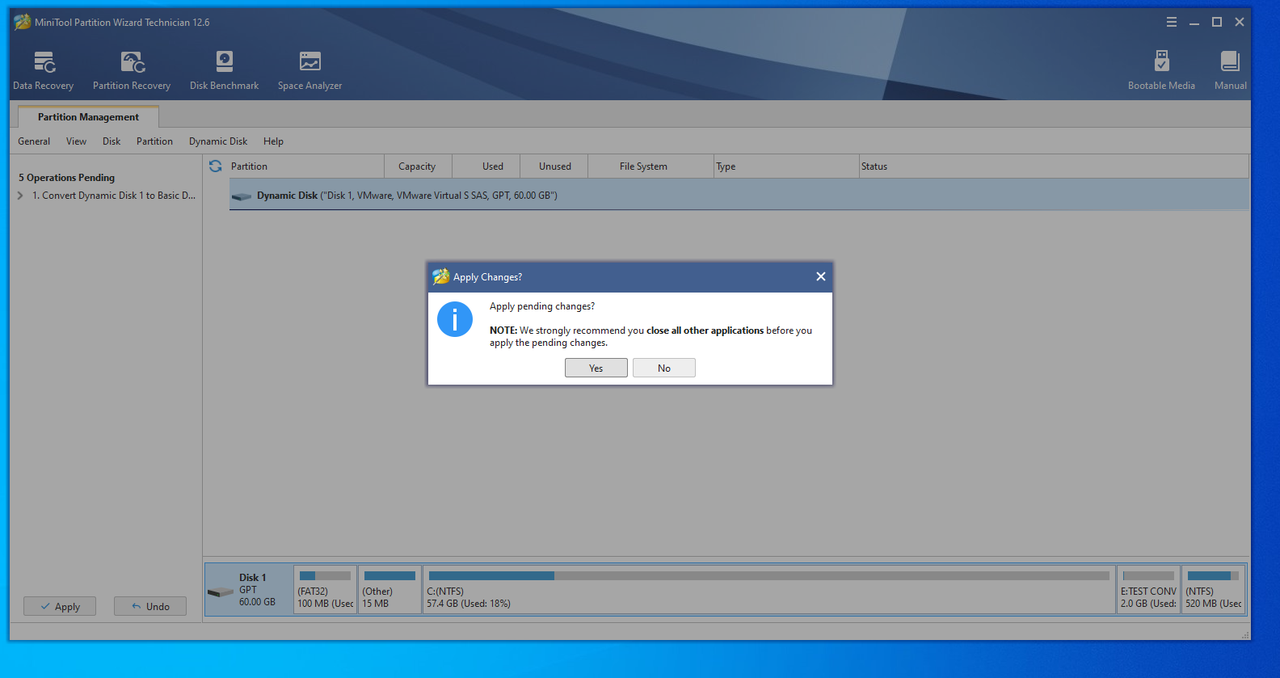Select Convert Dynamic Disk 1 to Basic operation

click(x=113, y=196)
